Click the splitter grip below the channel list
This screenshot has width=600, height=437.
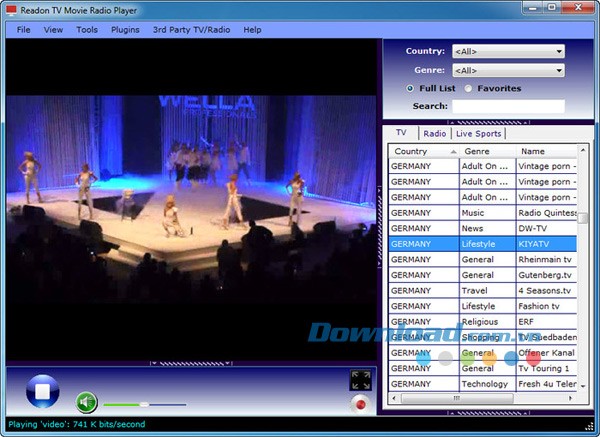coord(489,413)
